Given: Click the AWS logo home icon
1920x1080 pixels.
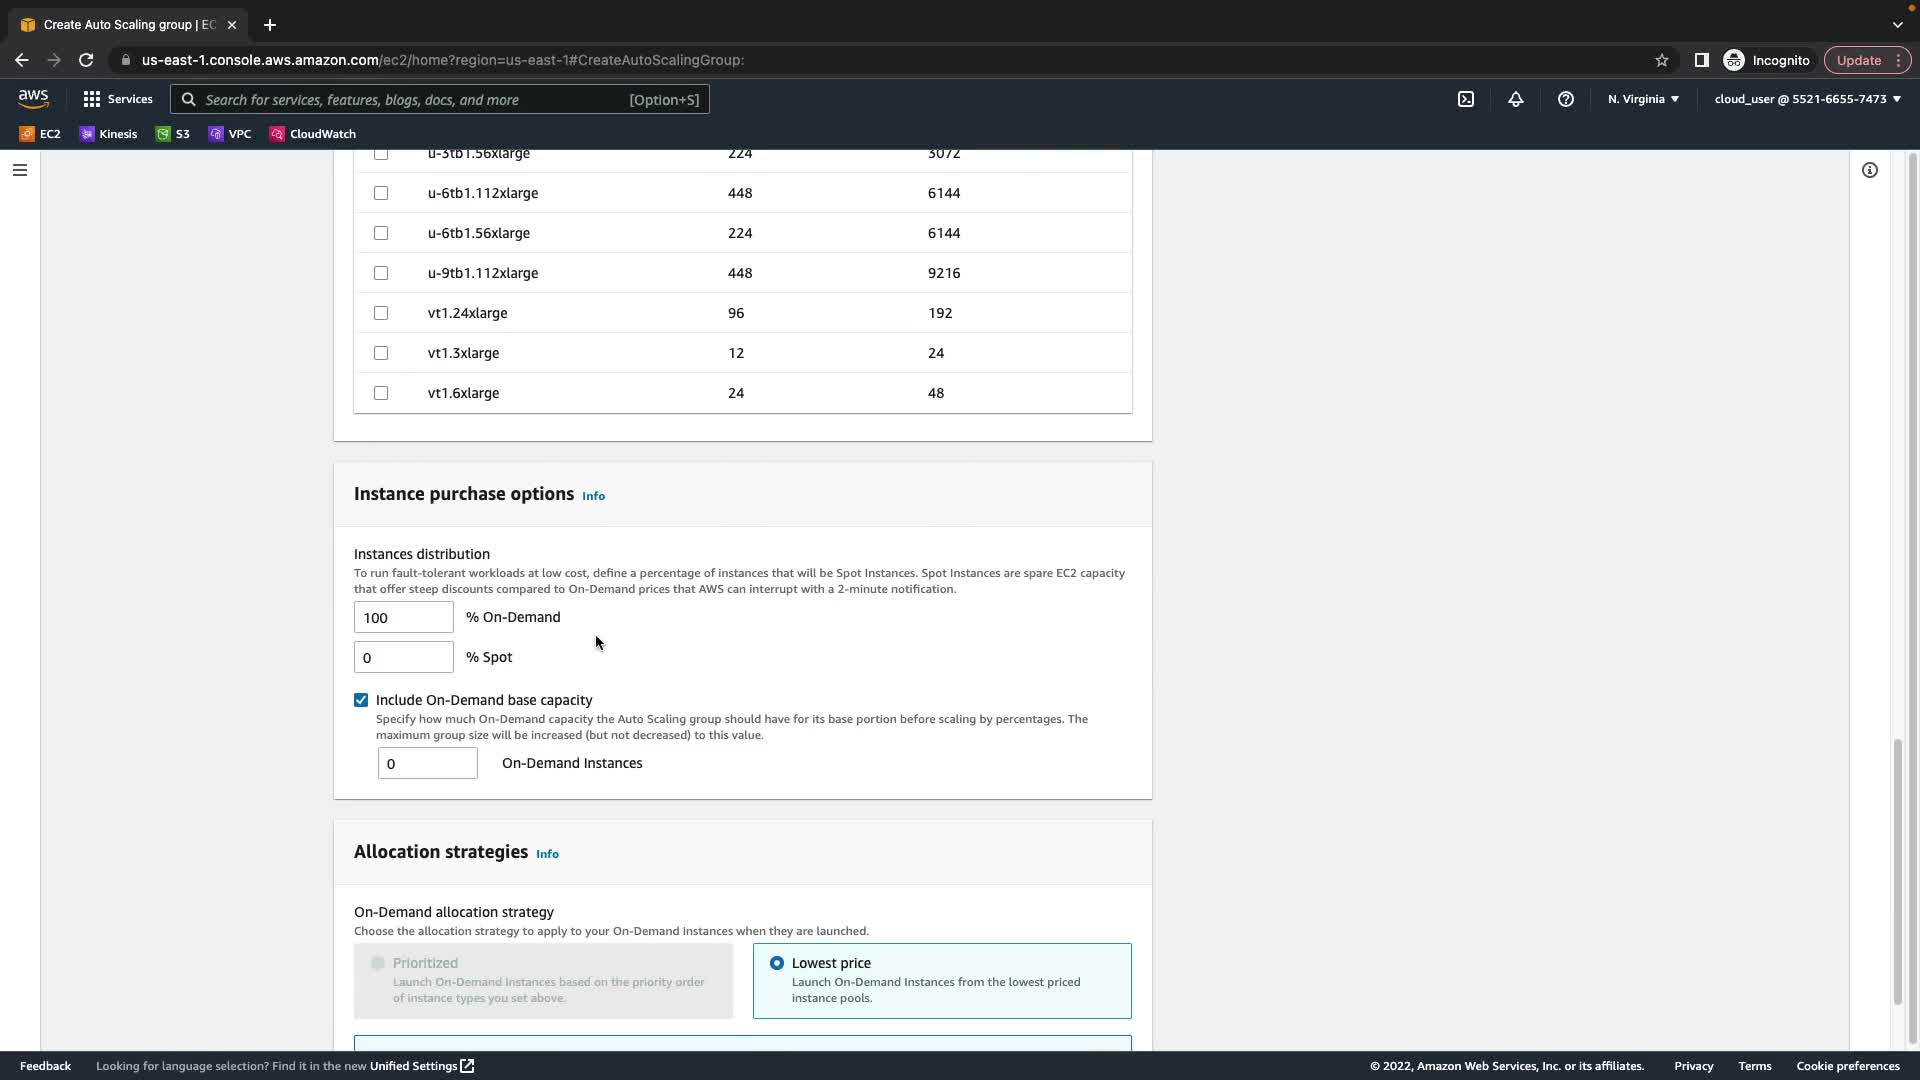Looking at the screenshot, I should pyautogui.click(x=33, y=98).
